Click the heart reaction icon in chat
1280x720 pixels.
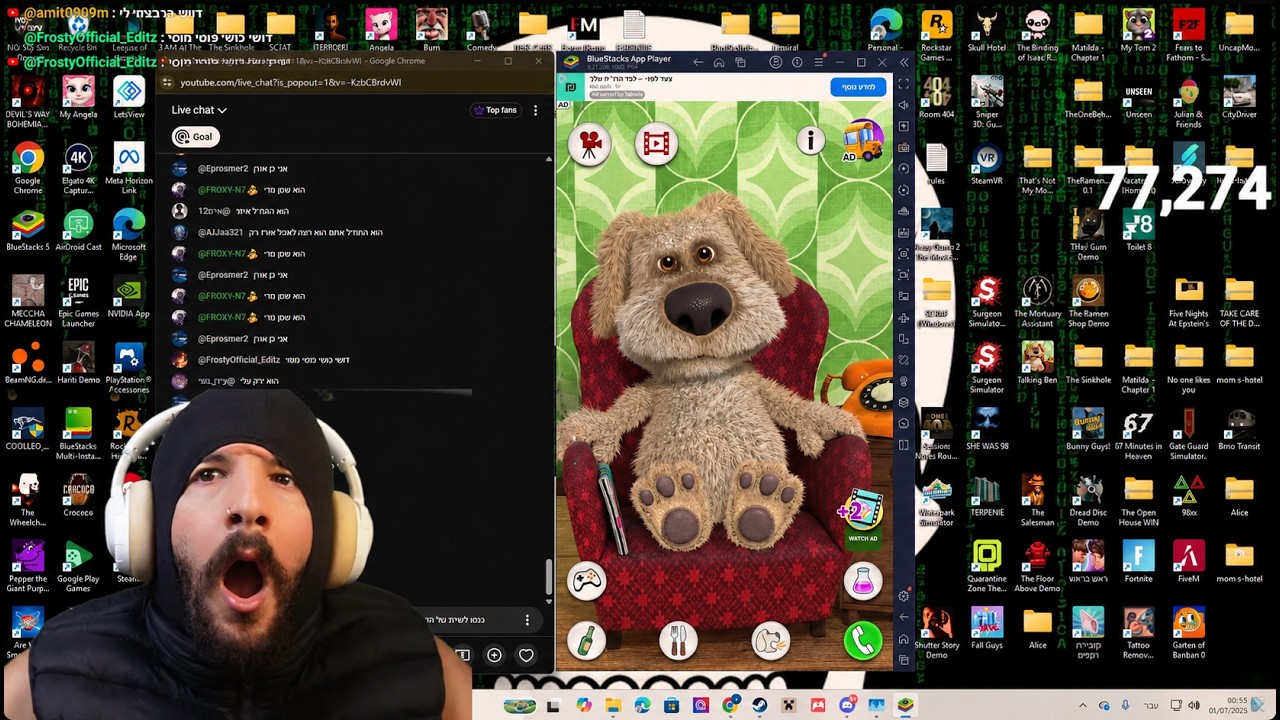pyautogui.click(x=526, y=655)
